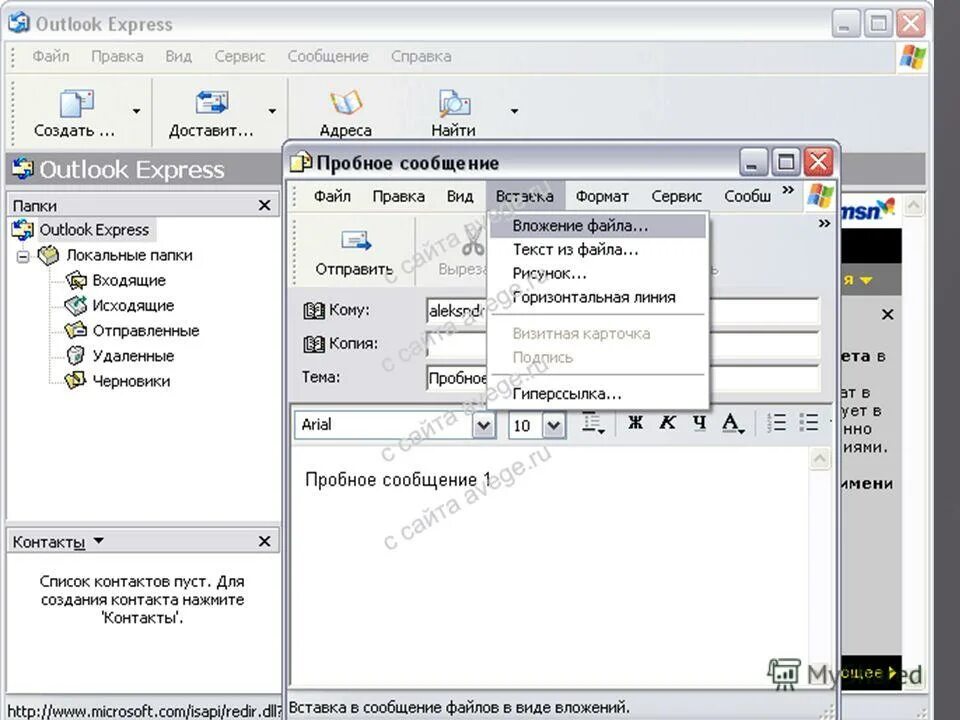Screen dimensions: 960x720
Task: Select the Локальные папки folder
Action: pyautogui.click(x=129, y=255)
